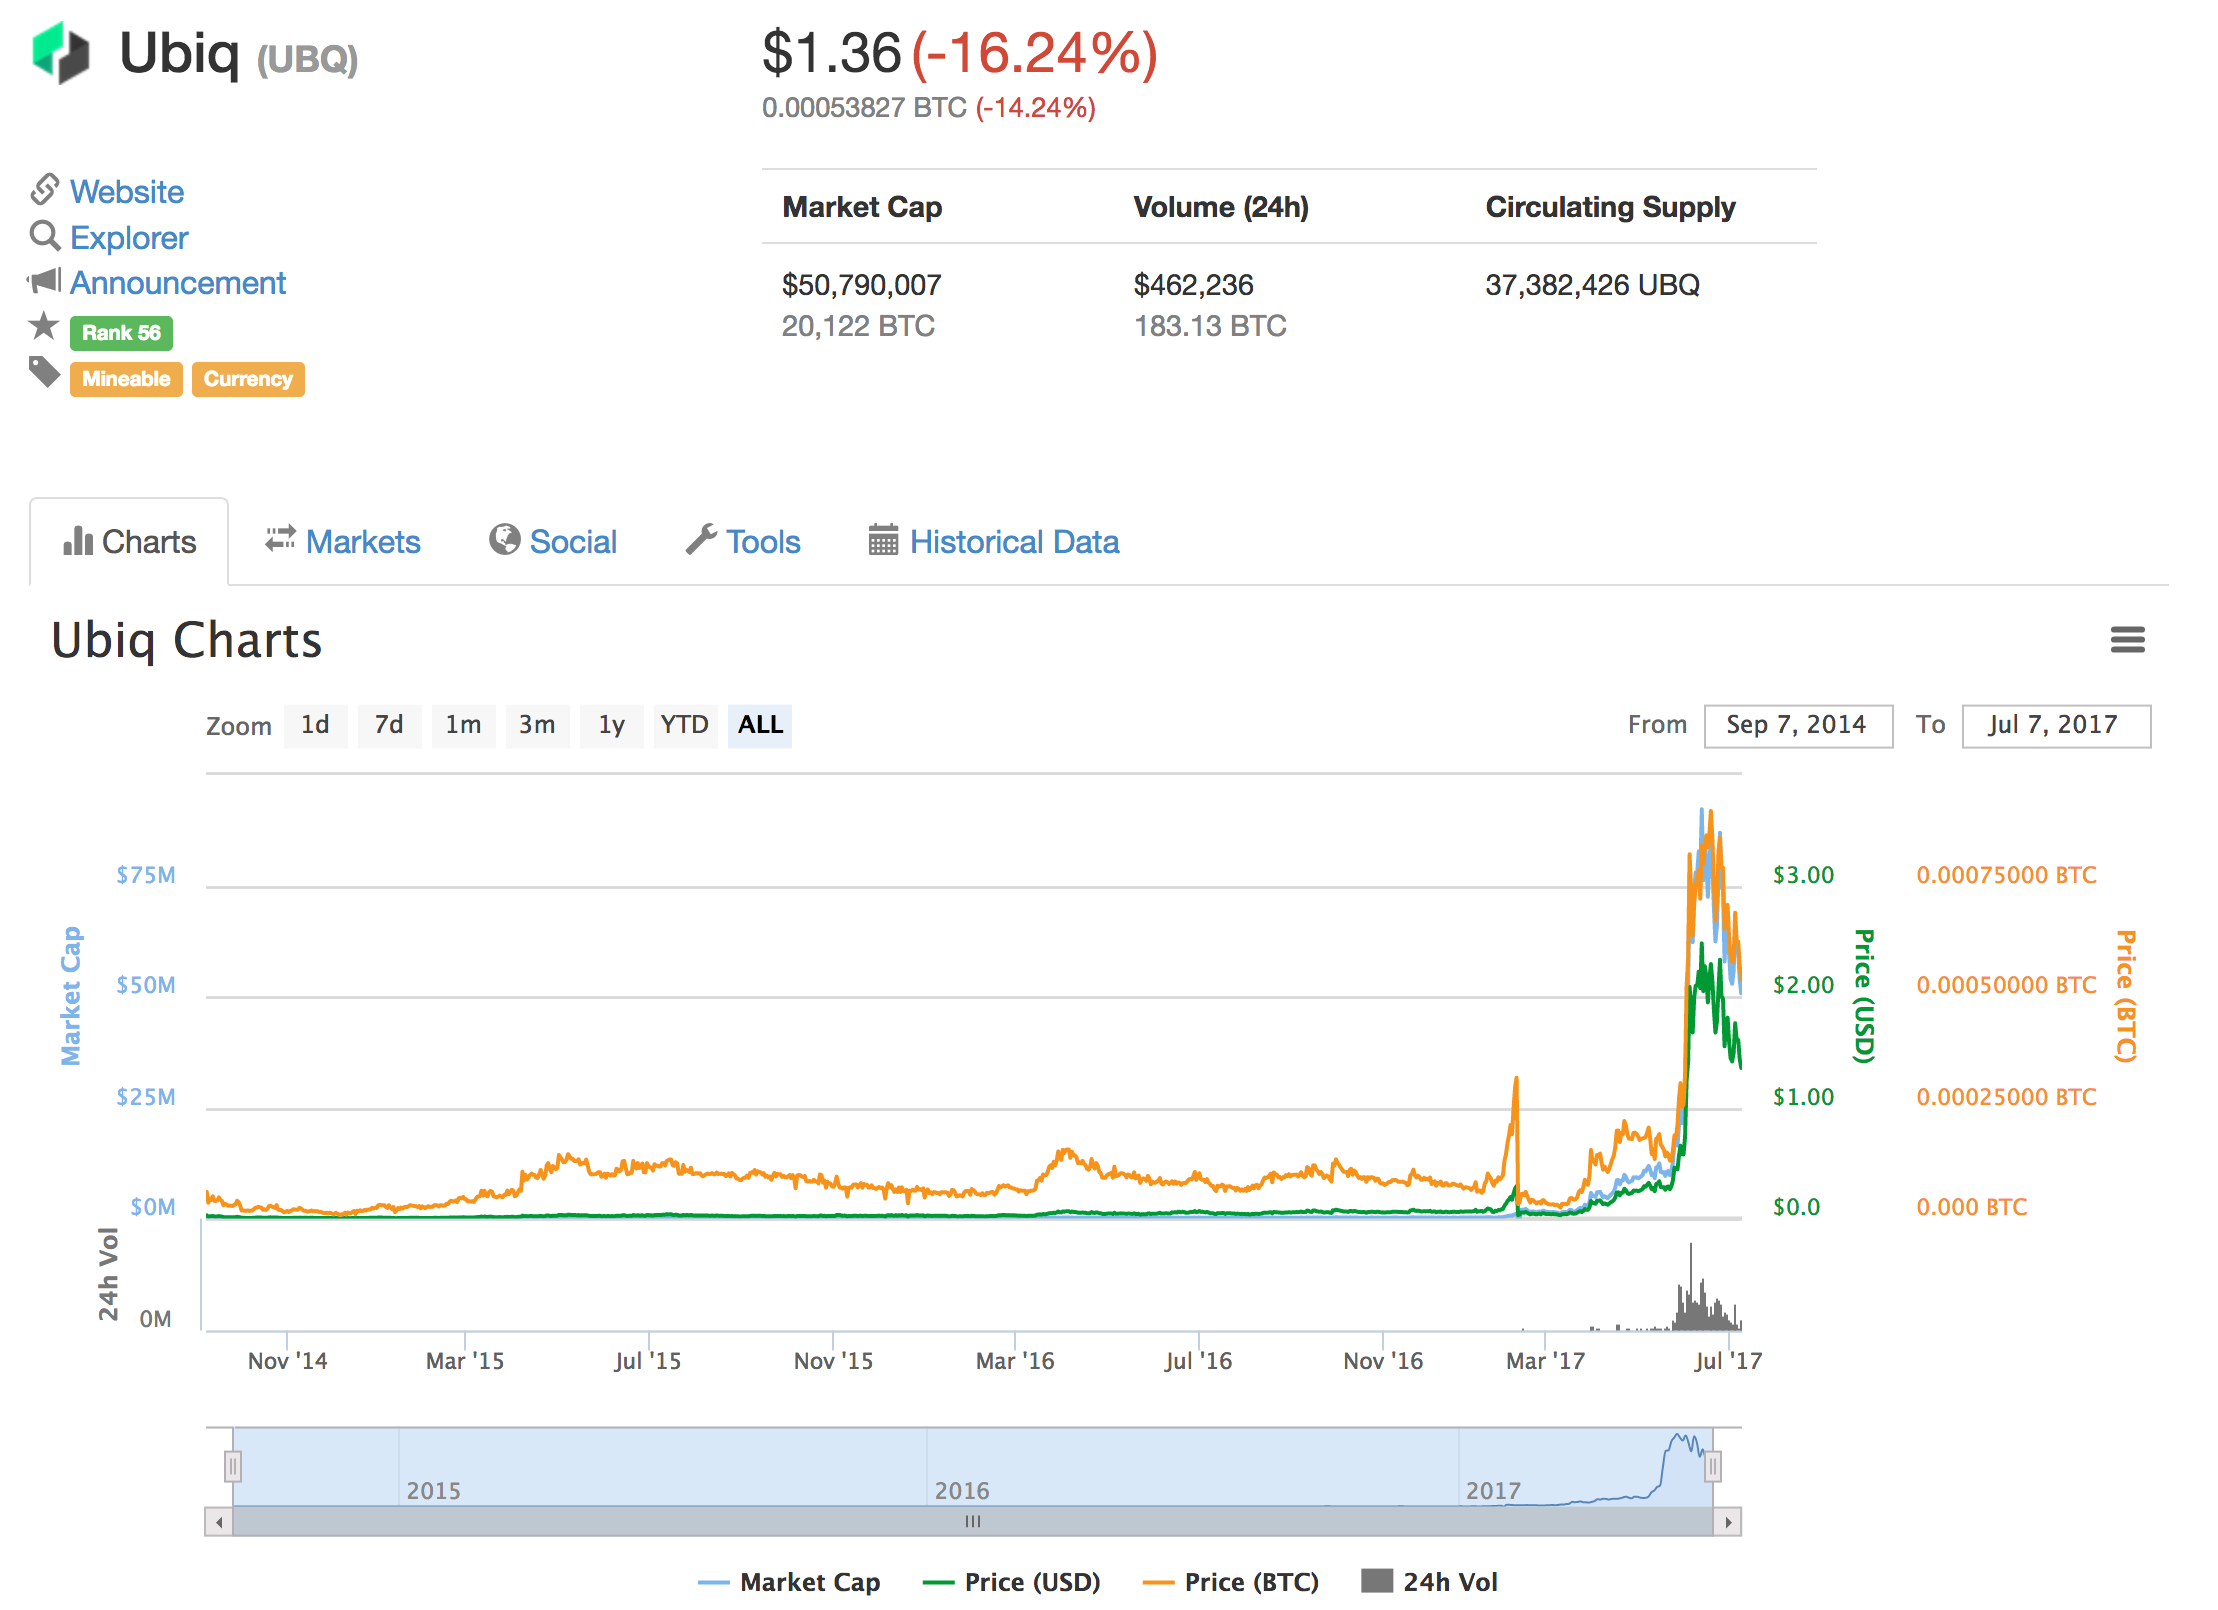Click the tag icon beside Mineable
2218x1610 pixels.
click(x=44, y=372)
